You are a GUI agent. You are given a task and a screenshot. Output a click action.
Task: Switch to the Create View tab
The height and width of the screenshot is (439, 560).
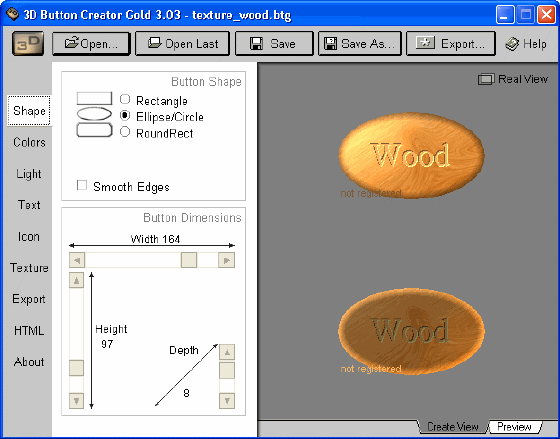coord(452,426)
